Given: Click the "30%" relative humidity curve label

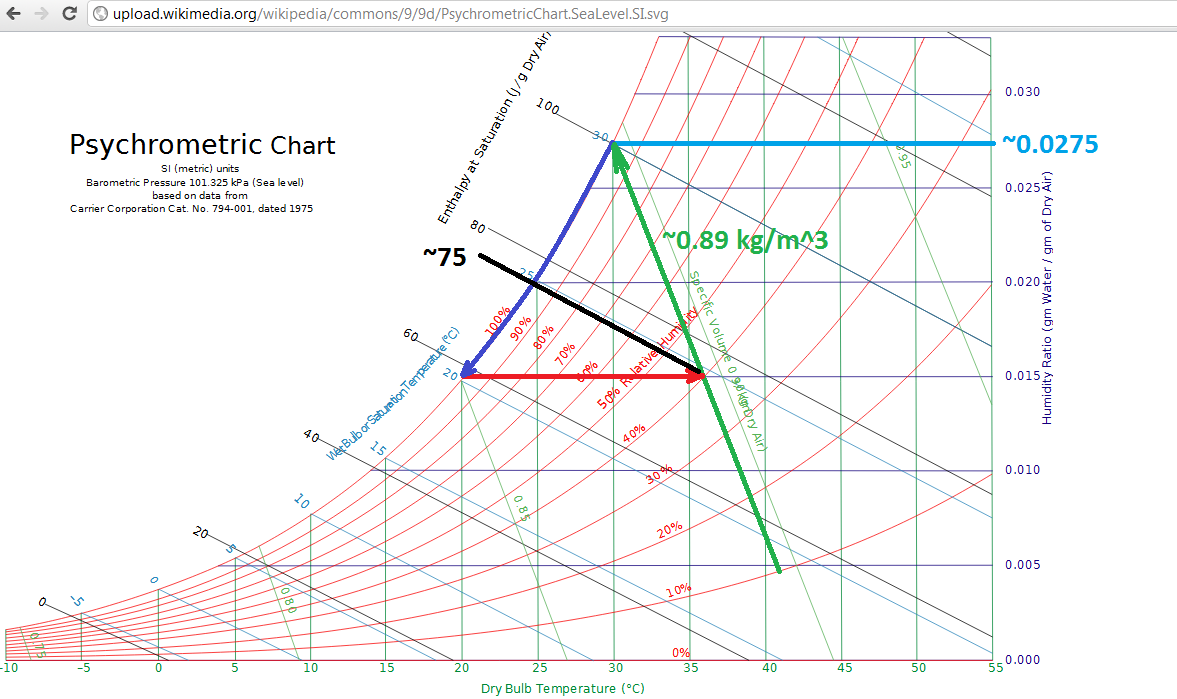Looking at the screenshot, I should click(659, 475).
